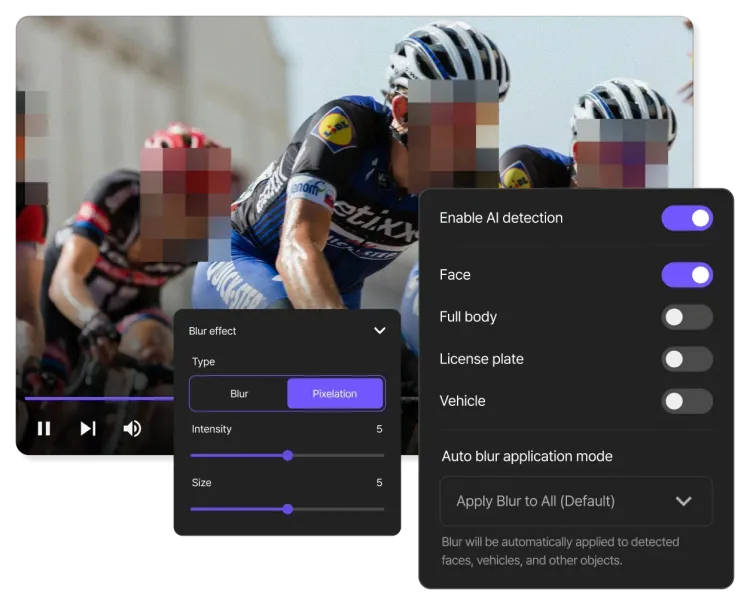
Task: Open the Apply Blur to All dropdown
Action: pos(576,501)
